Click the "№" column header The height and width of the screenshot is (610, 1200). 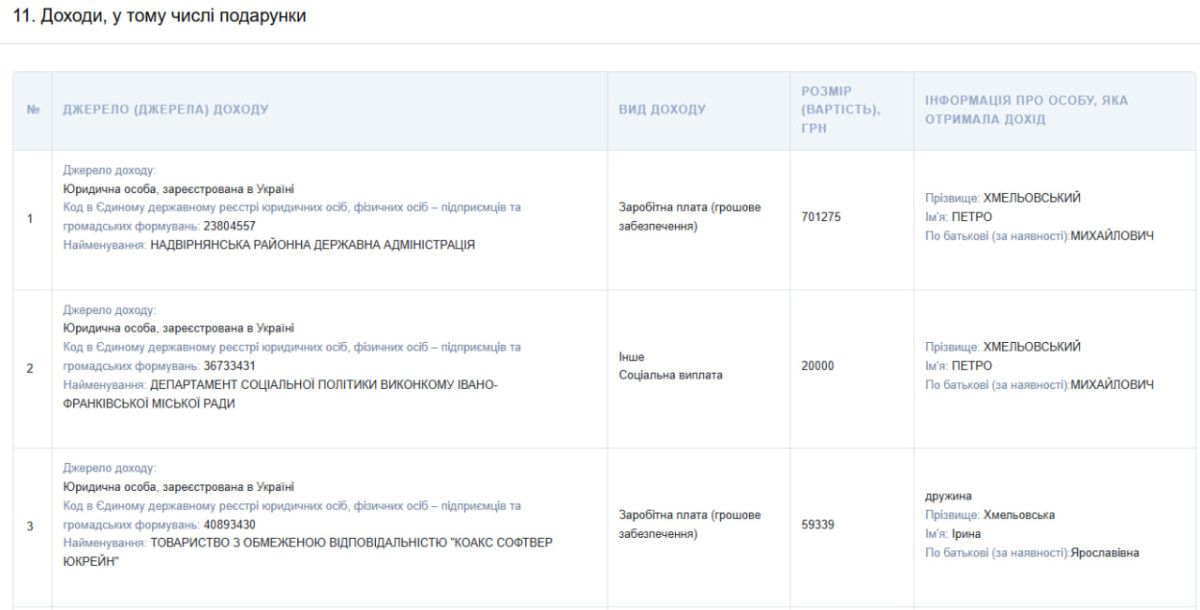pos(32,110)
